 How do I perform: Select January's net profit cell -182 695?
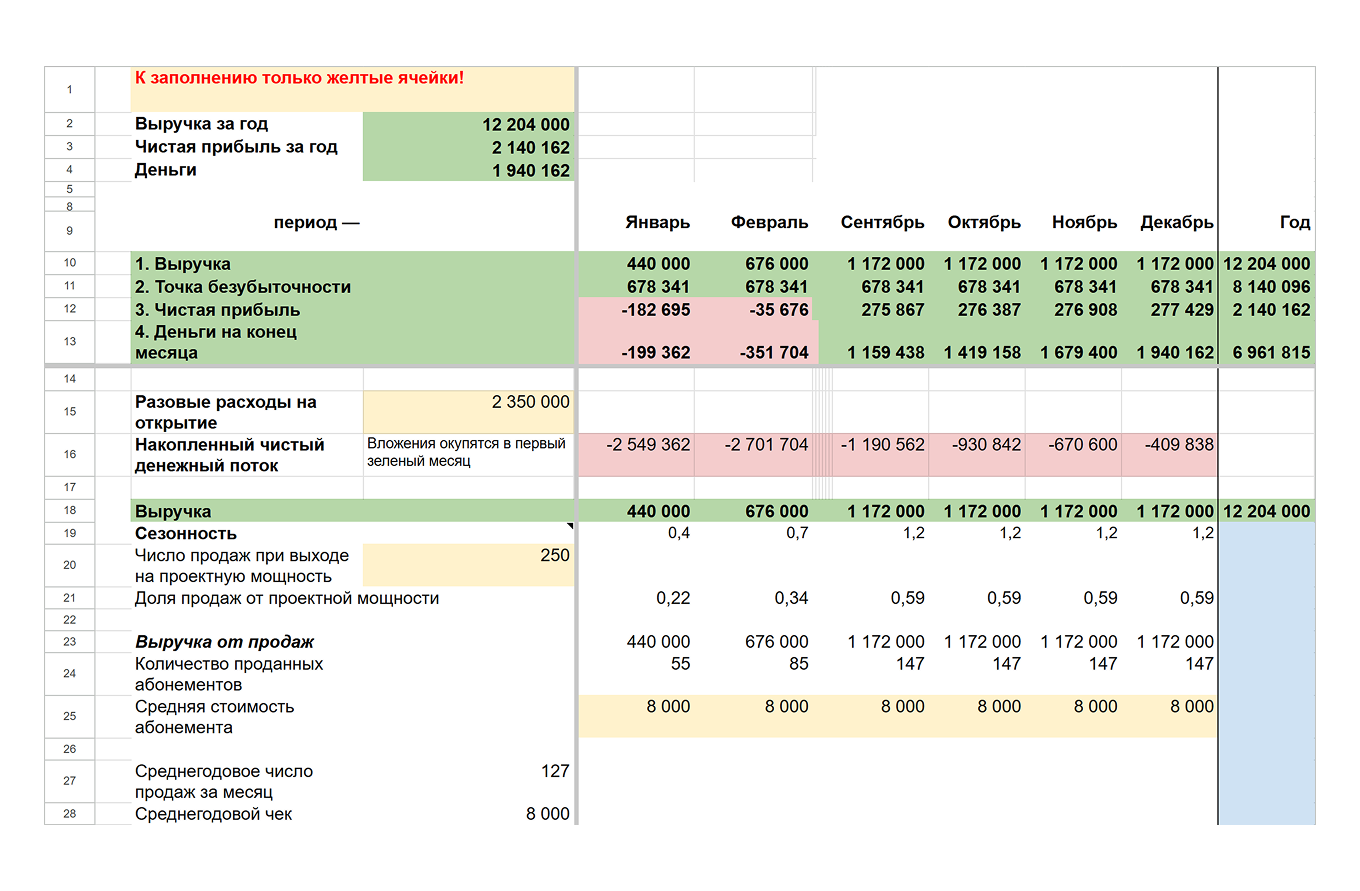click(x=636, y=310)
